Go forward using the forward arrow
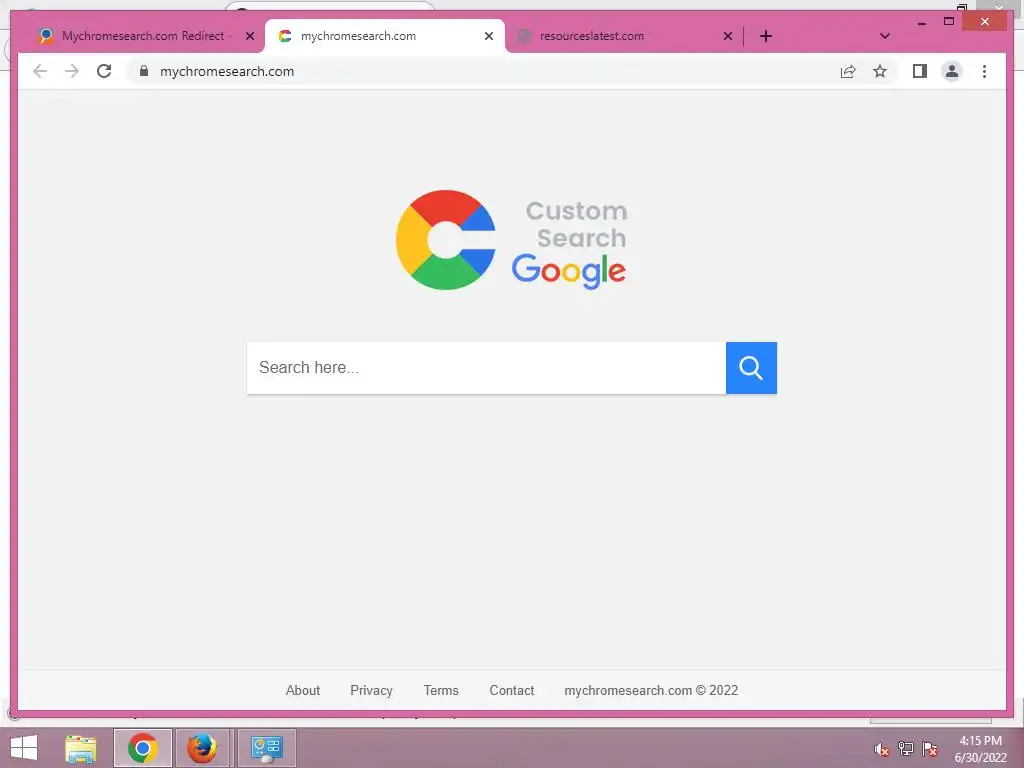 coord(72,71)
